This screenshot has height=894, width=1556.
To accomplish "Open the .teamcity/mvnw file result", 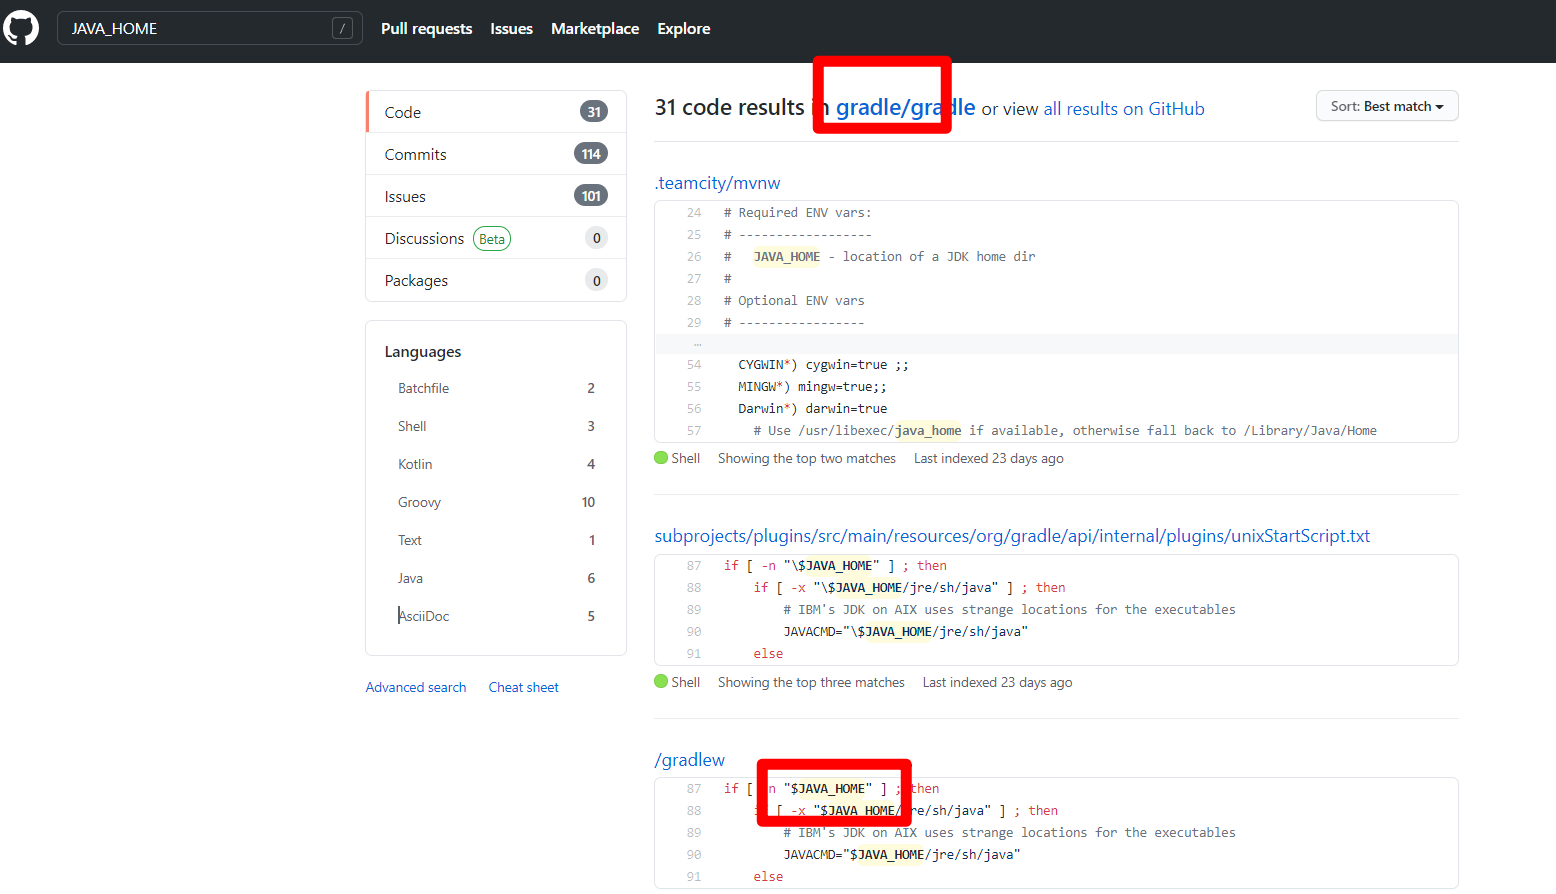I will [x=717, y=183].
